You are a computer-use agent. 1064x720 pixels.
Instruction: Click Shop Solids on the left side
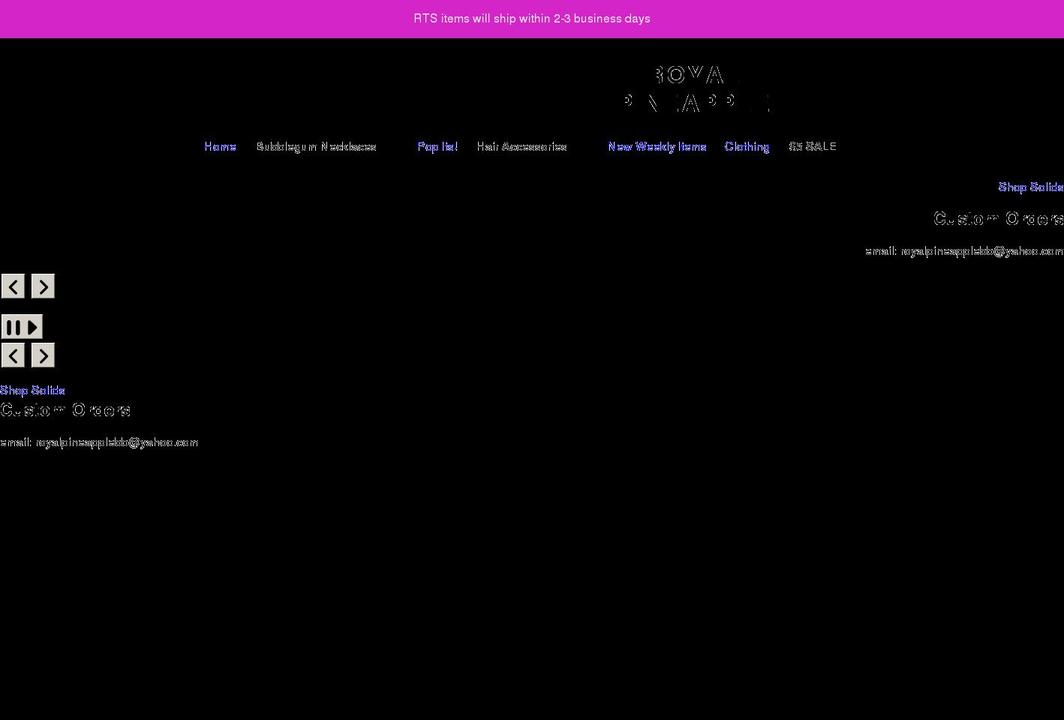(32, 390)
